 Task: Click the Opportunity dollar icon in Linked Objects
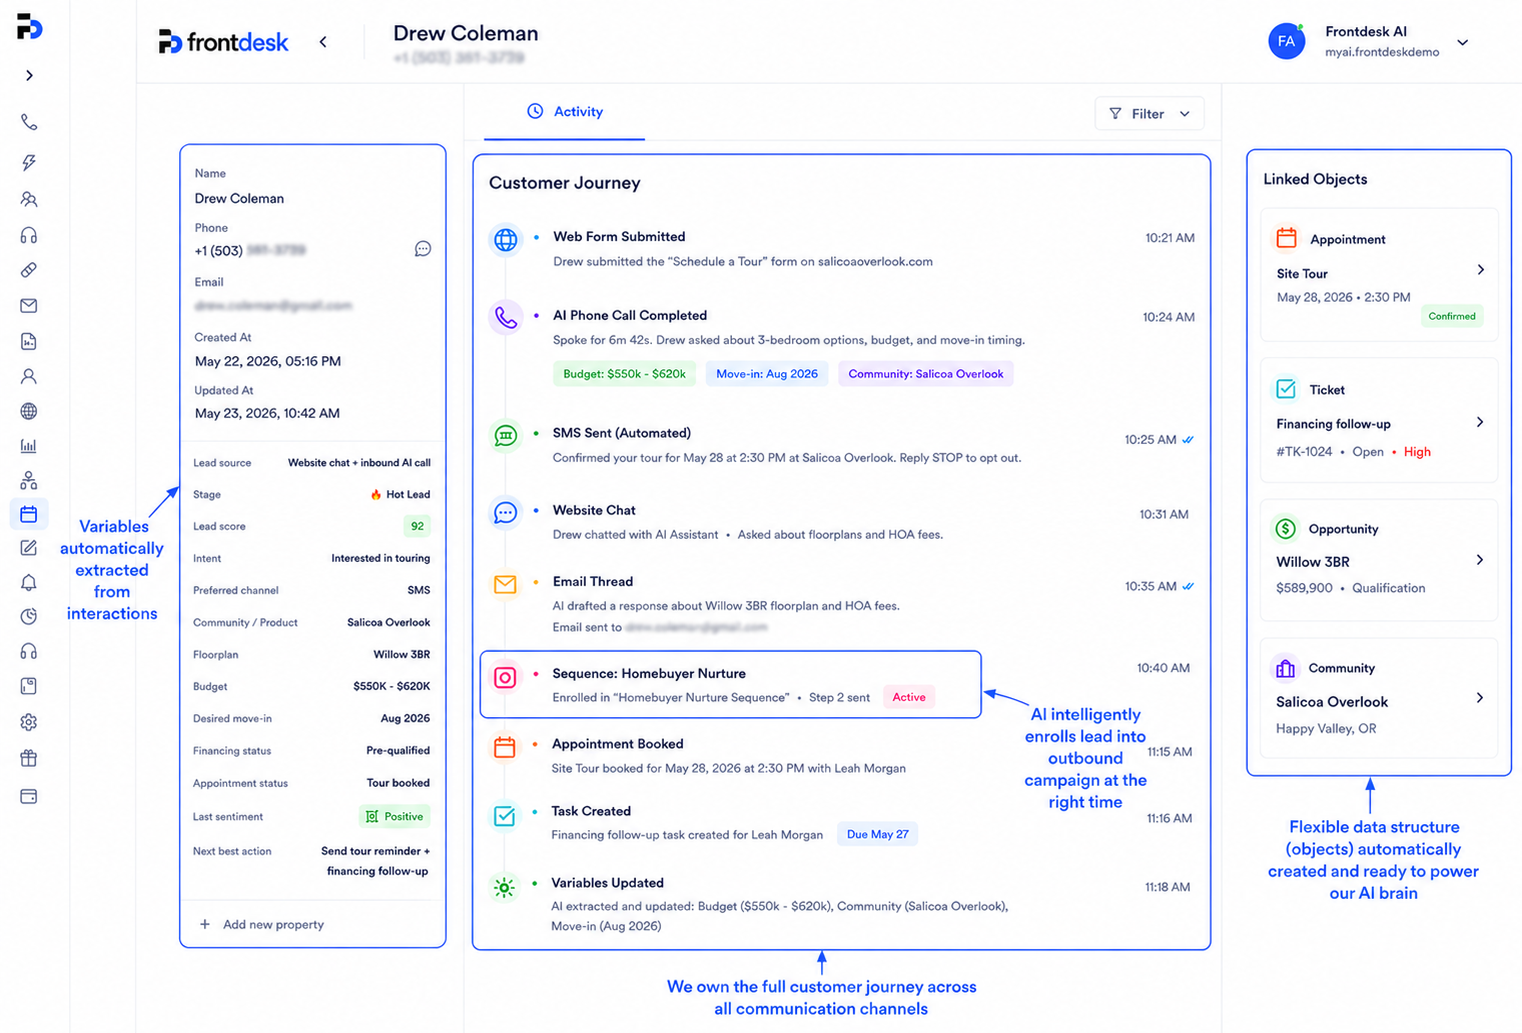click(x=1286, y=529)
